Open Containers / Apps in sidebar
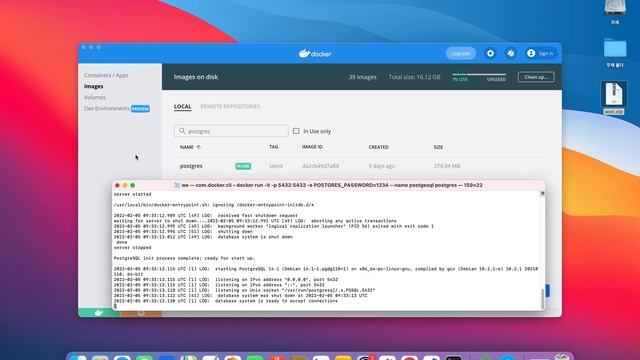Screen dimensions: 640x360 (106, 76)
